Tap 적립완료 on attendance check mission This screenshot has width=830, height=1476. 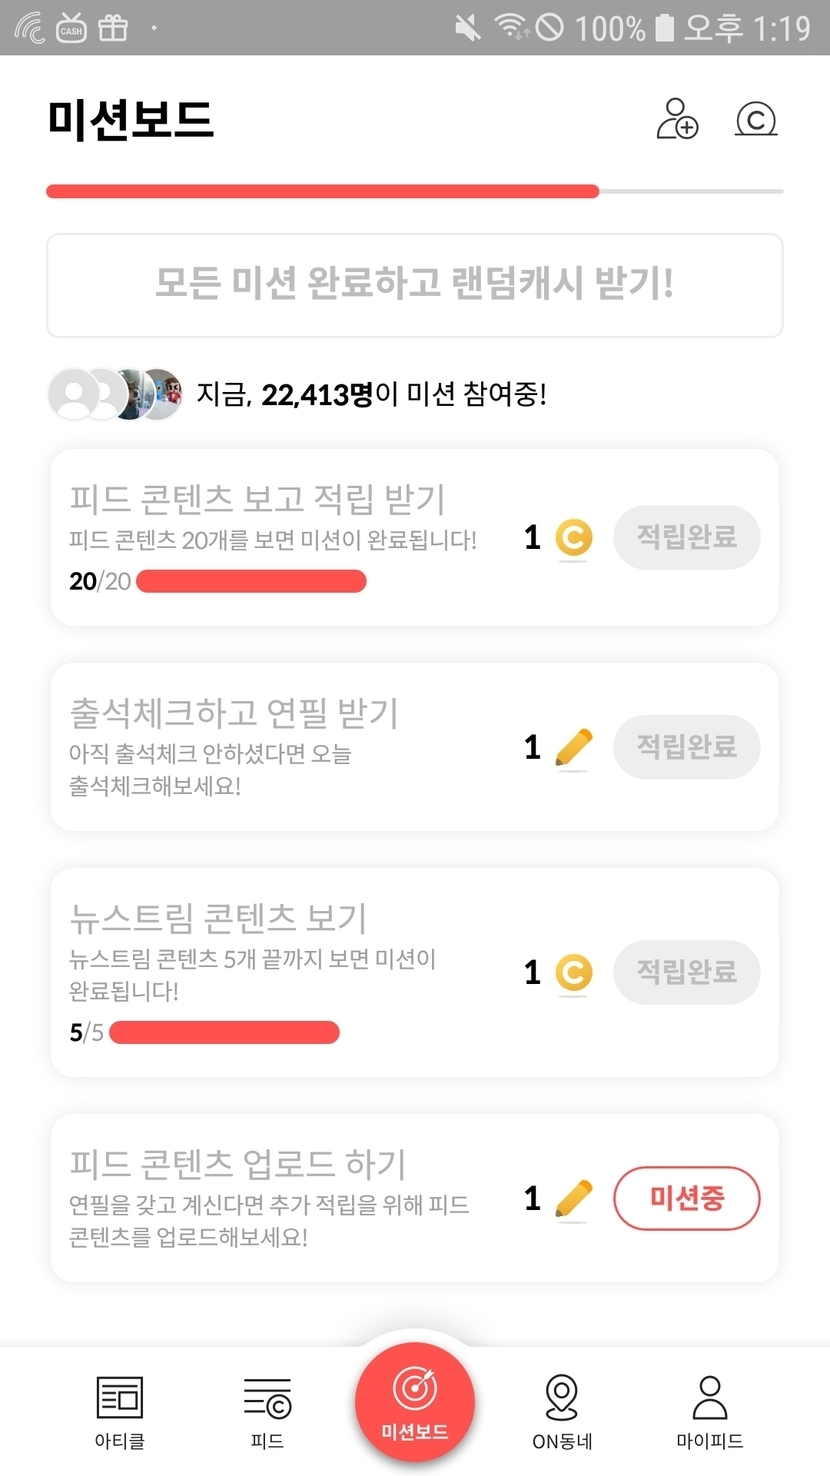coord(686,748)
